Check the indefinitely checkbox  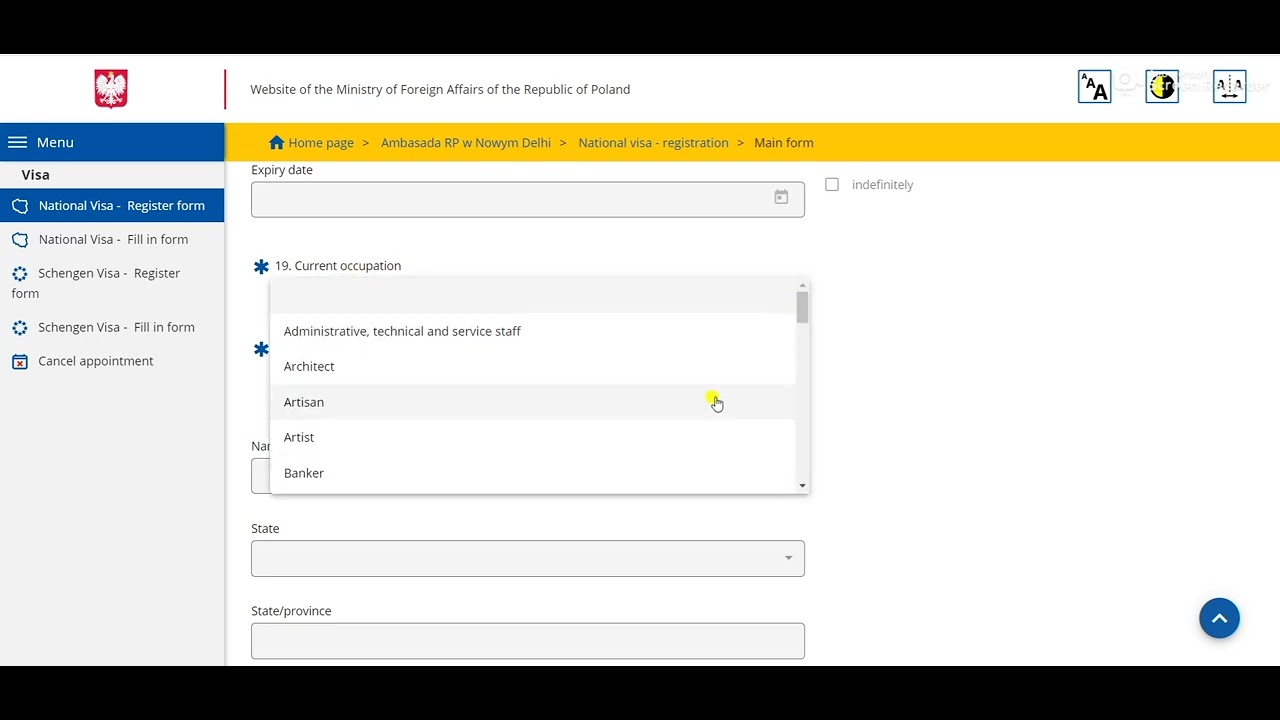point(832,185)
